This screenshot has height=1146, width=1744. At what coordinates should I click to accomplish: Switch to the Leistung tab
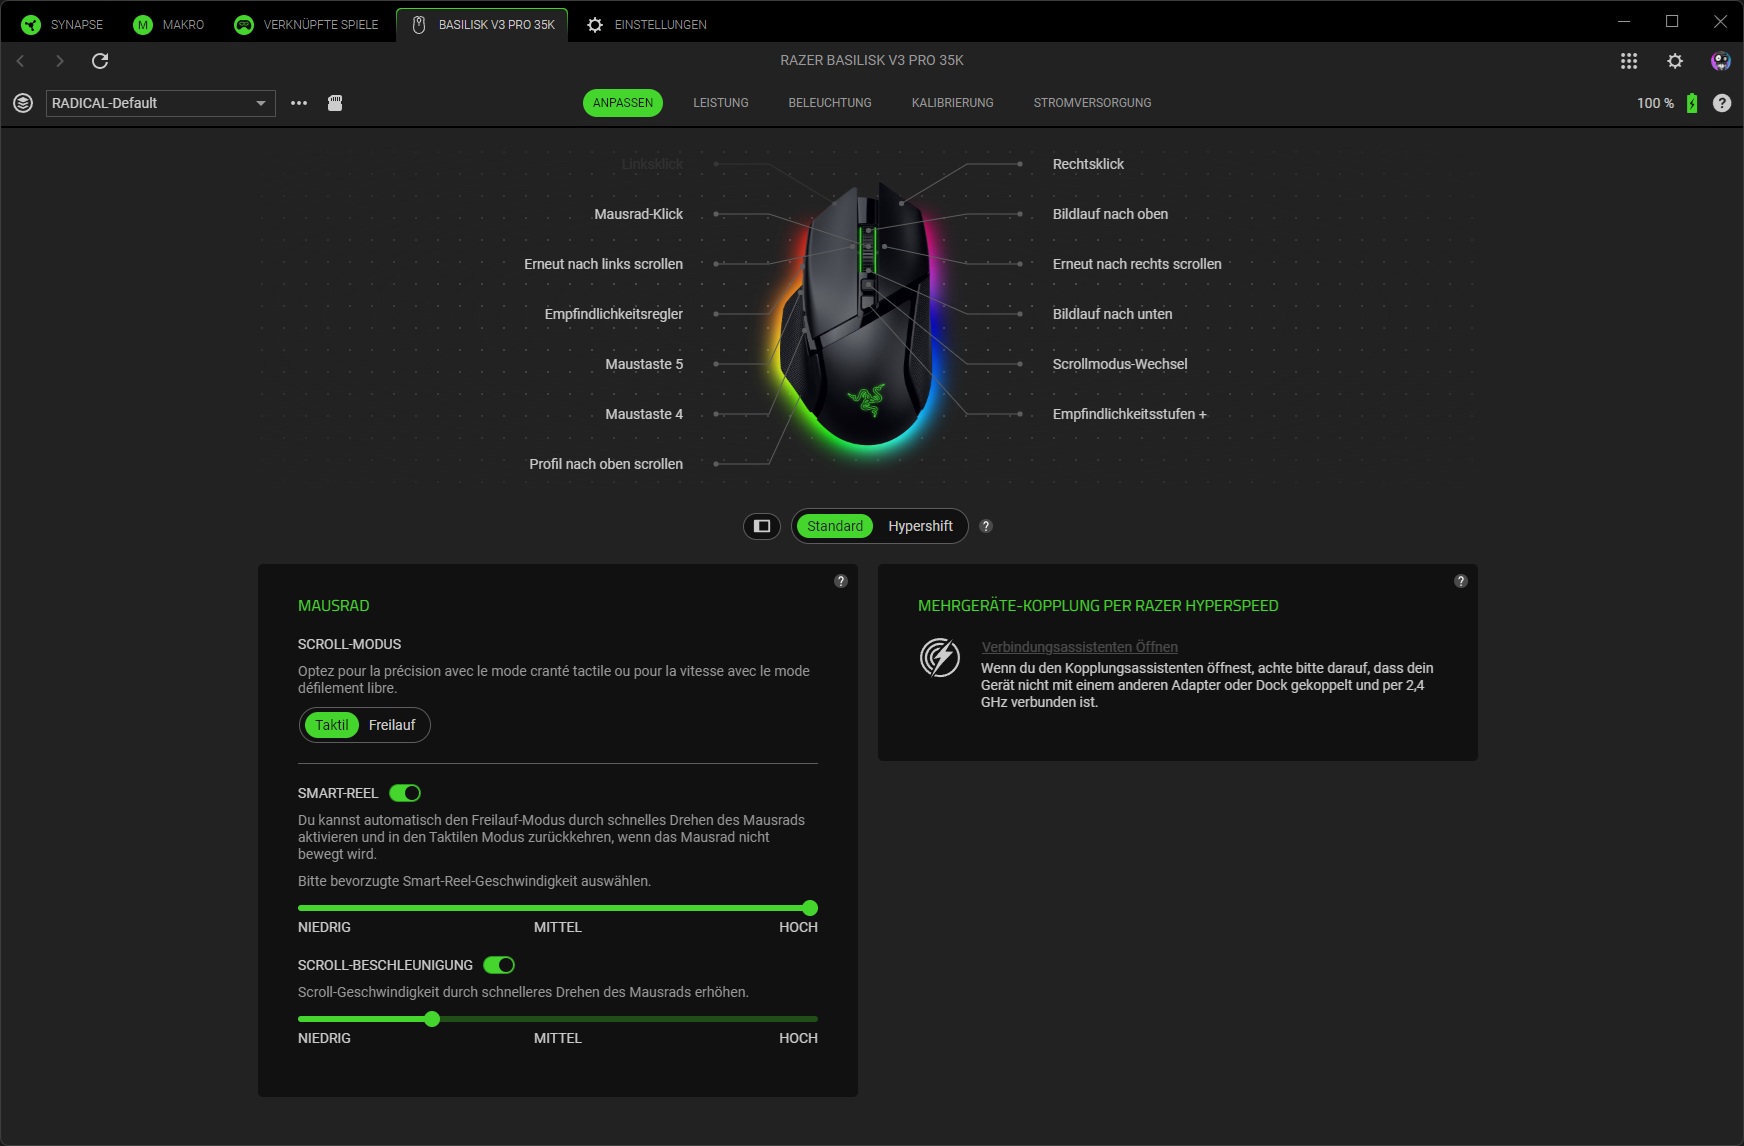720,103
